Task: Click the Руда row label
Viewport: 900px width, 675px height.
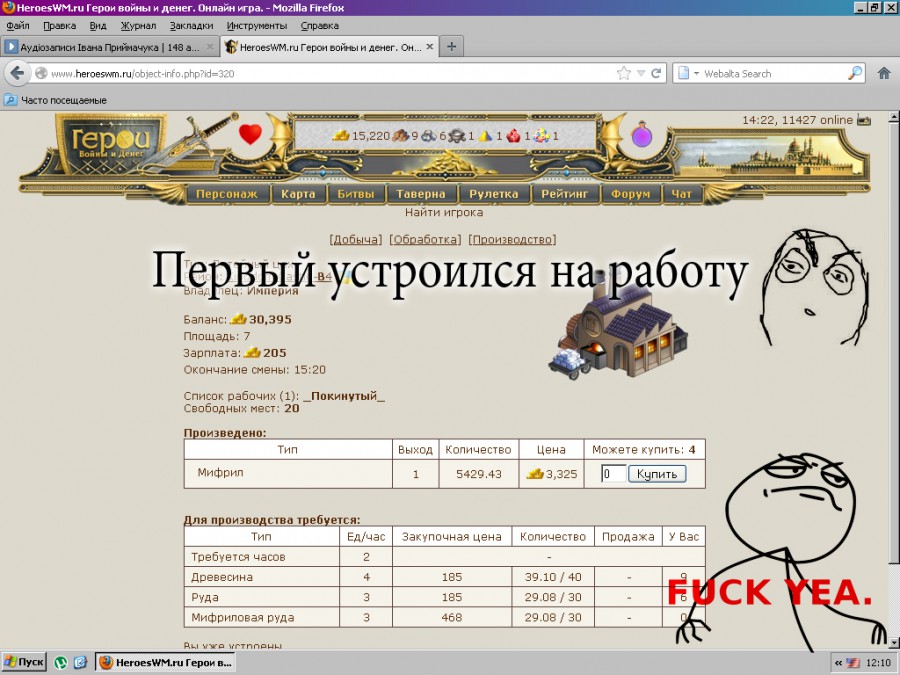Action: [205, 598]
